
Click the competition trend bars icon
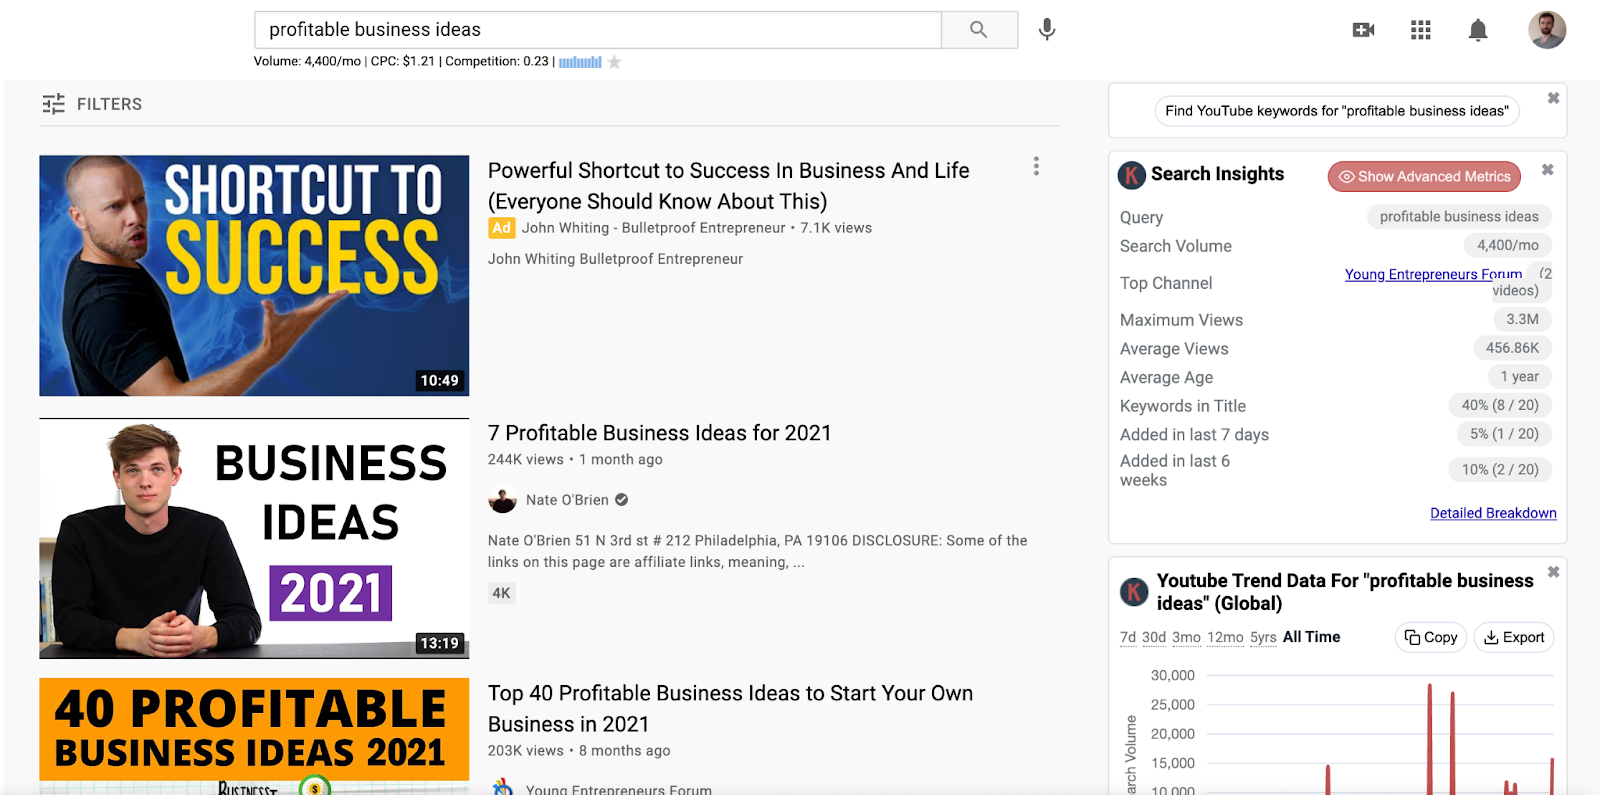[580, 62]
